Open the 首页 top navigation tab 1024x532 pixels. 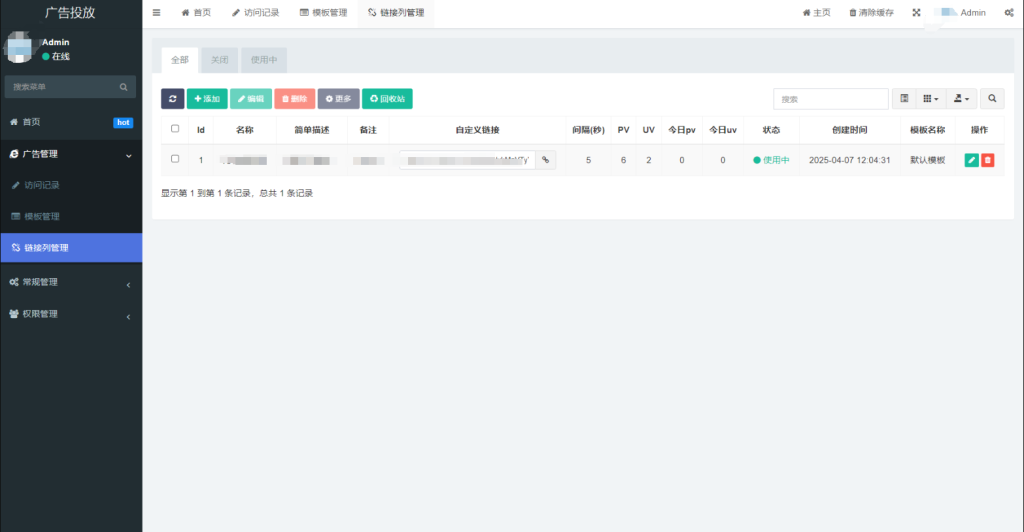(196, 12)
